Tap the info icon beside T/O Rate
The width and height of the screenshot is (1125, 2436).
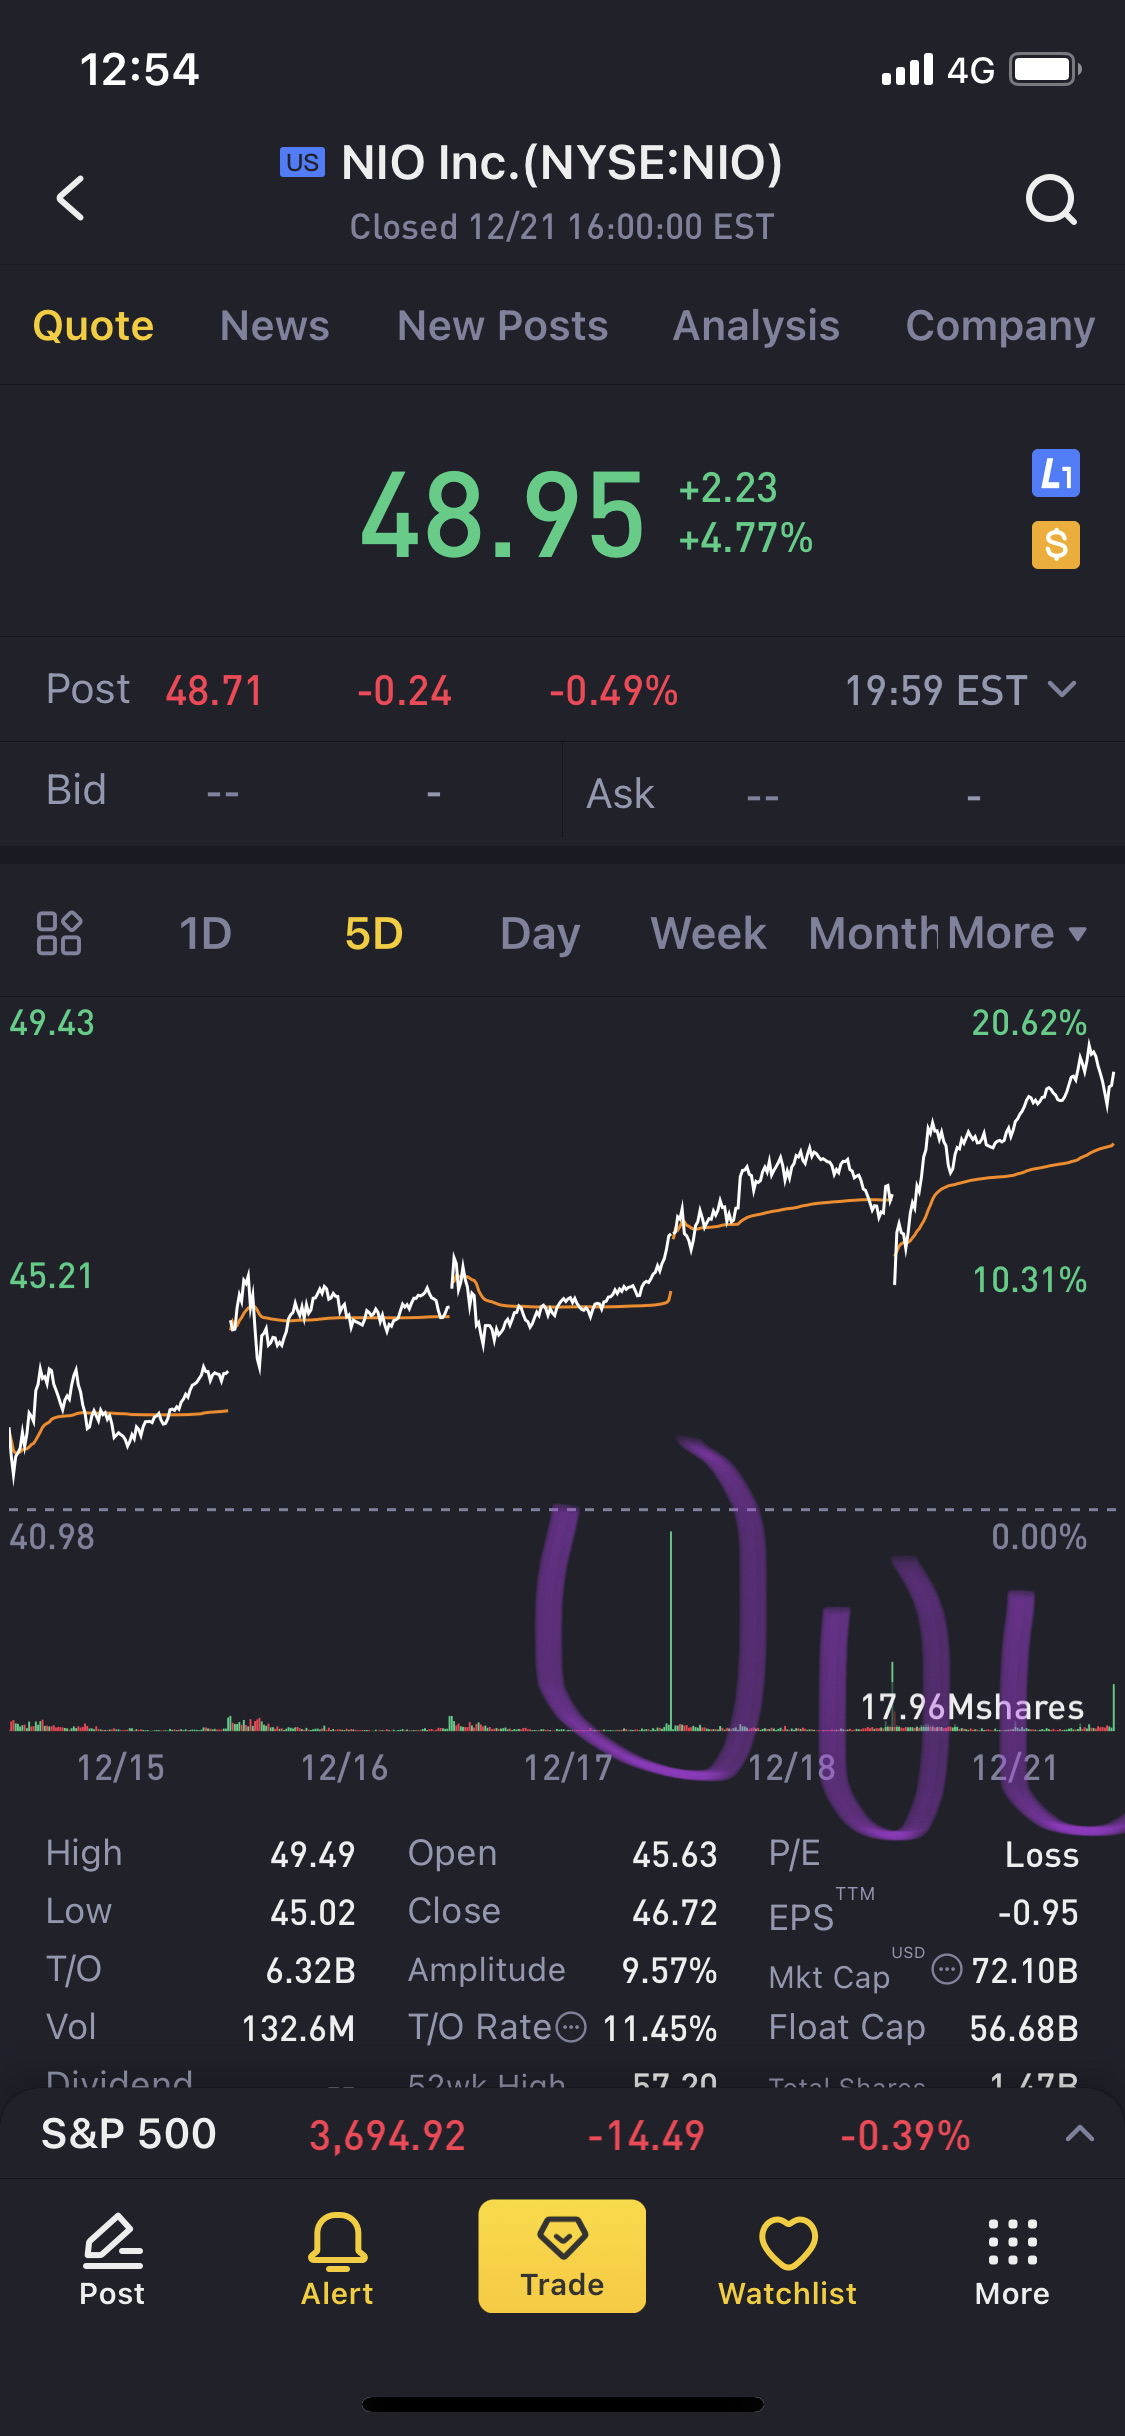[x=571, y=2027]
